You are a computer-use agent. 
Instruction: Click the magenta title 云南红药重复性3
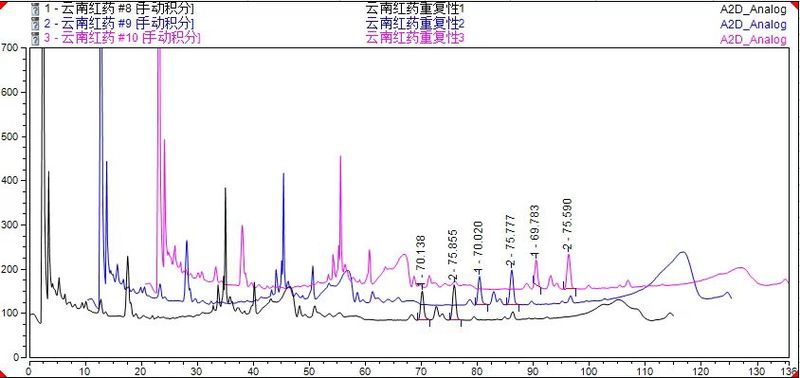pos(415,38)
